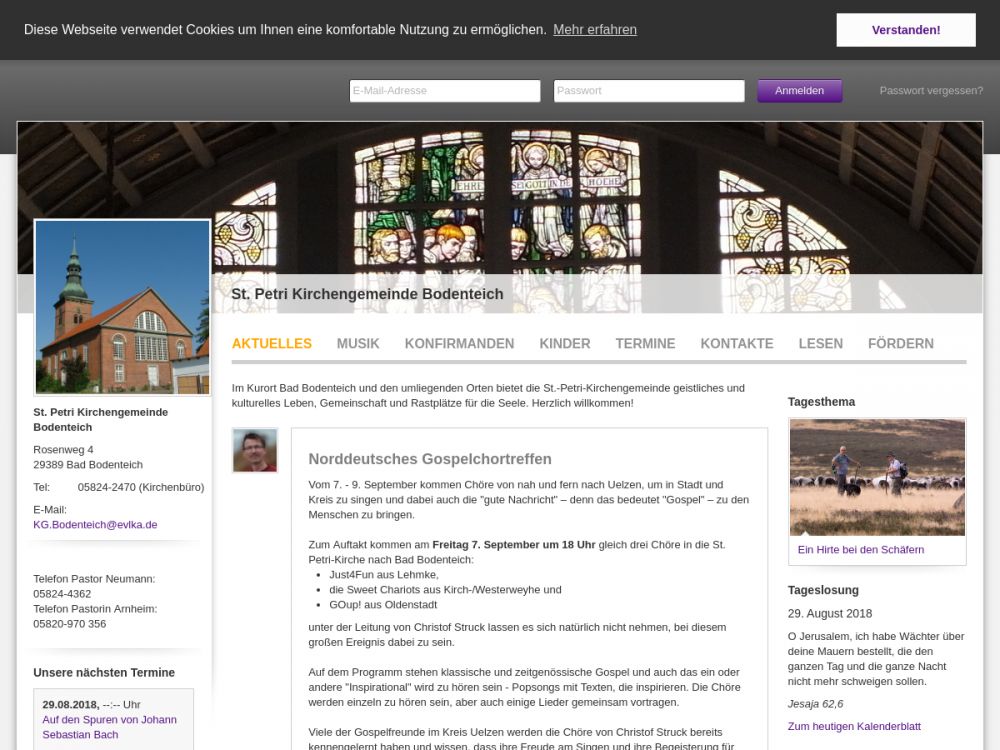The width and height of the screenshot is (1000, 750).
Task: Click the church building photo thumbnail
Action: [122, 307]
